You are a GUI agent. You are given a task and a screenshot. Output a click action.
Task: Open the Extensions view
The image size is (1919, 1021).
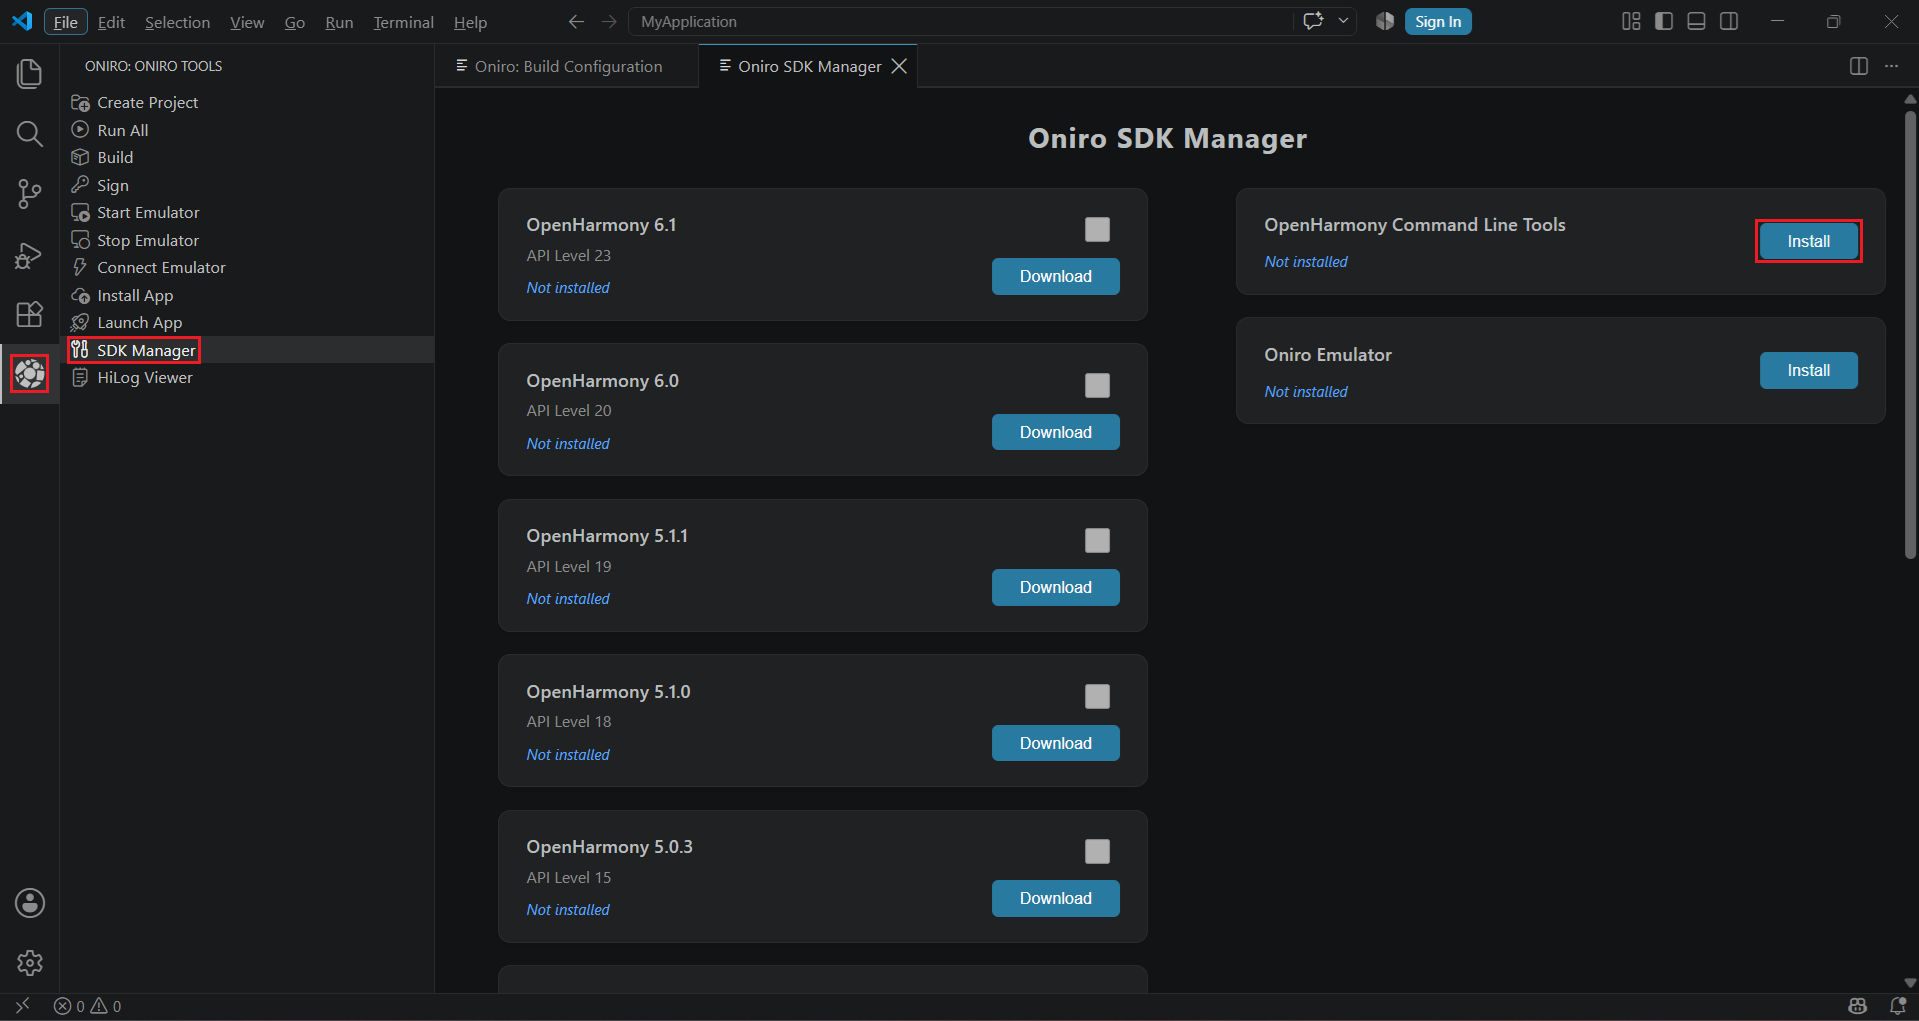[29, 314]
